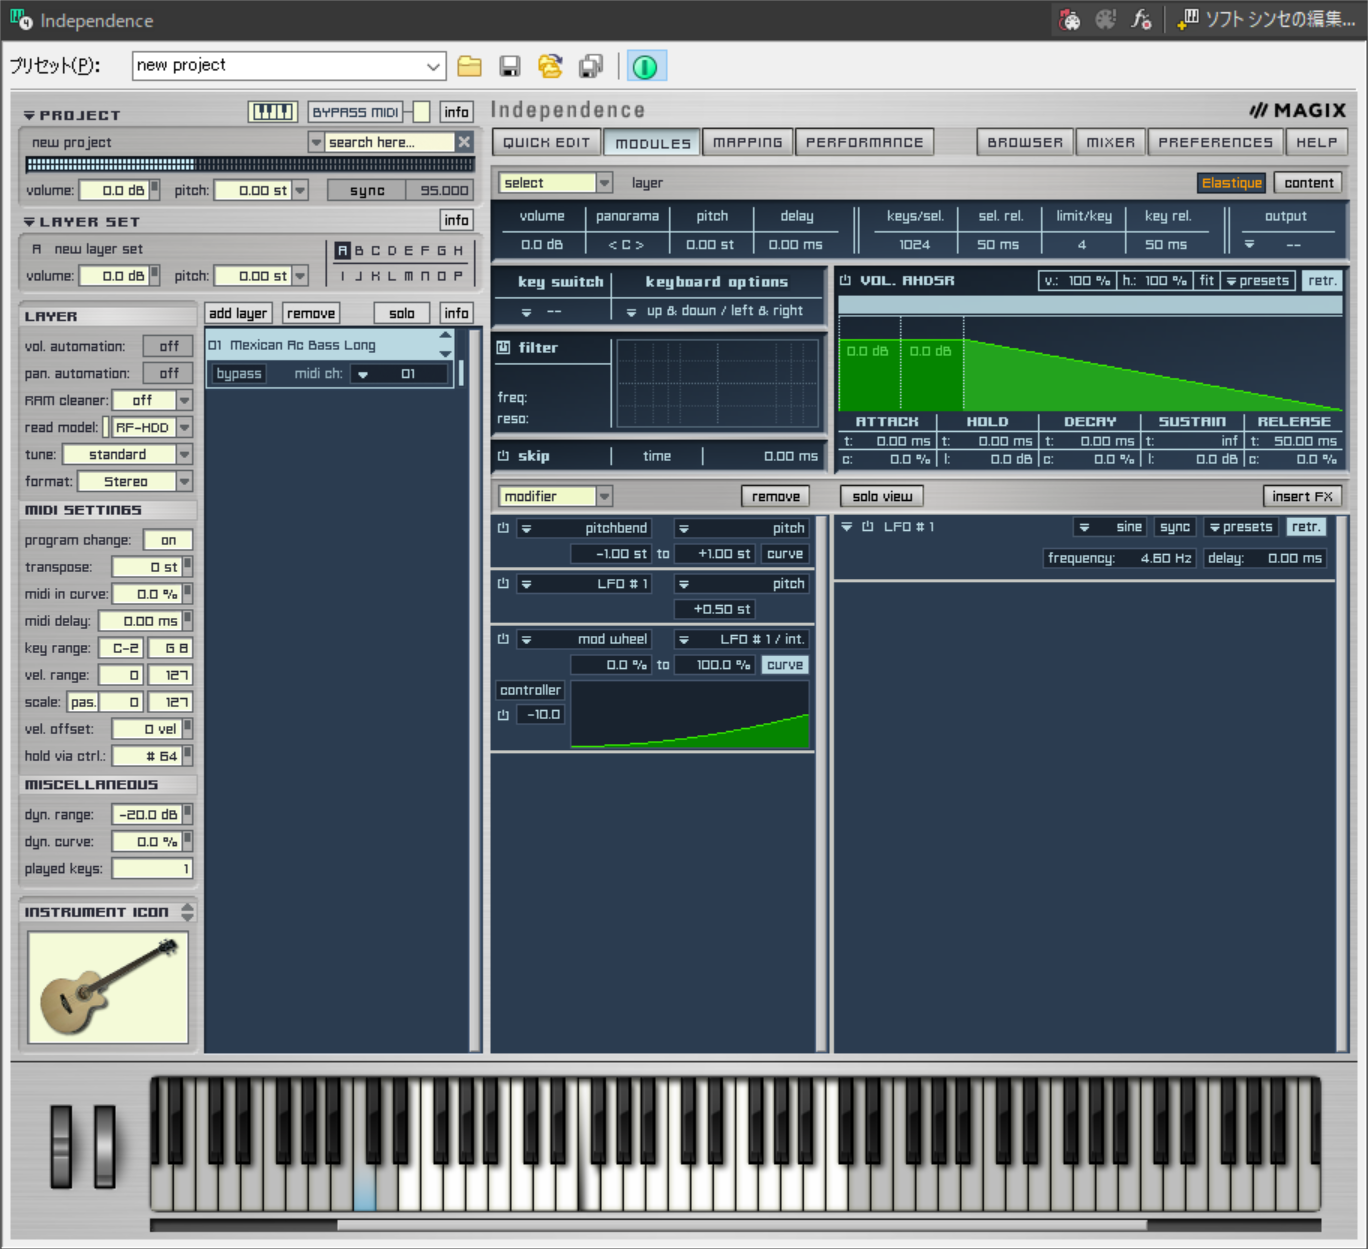
Task: Click the solo view button
Action: [882, 496]
